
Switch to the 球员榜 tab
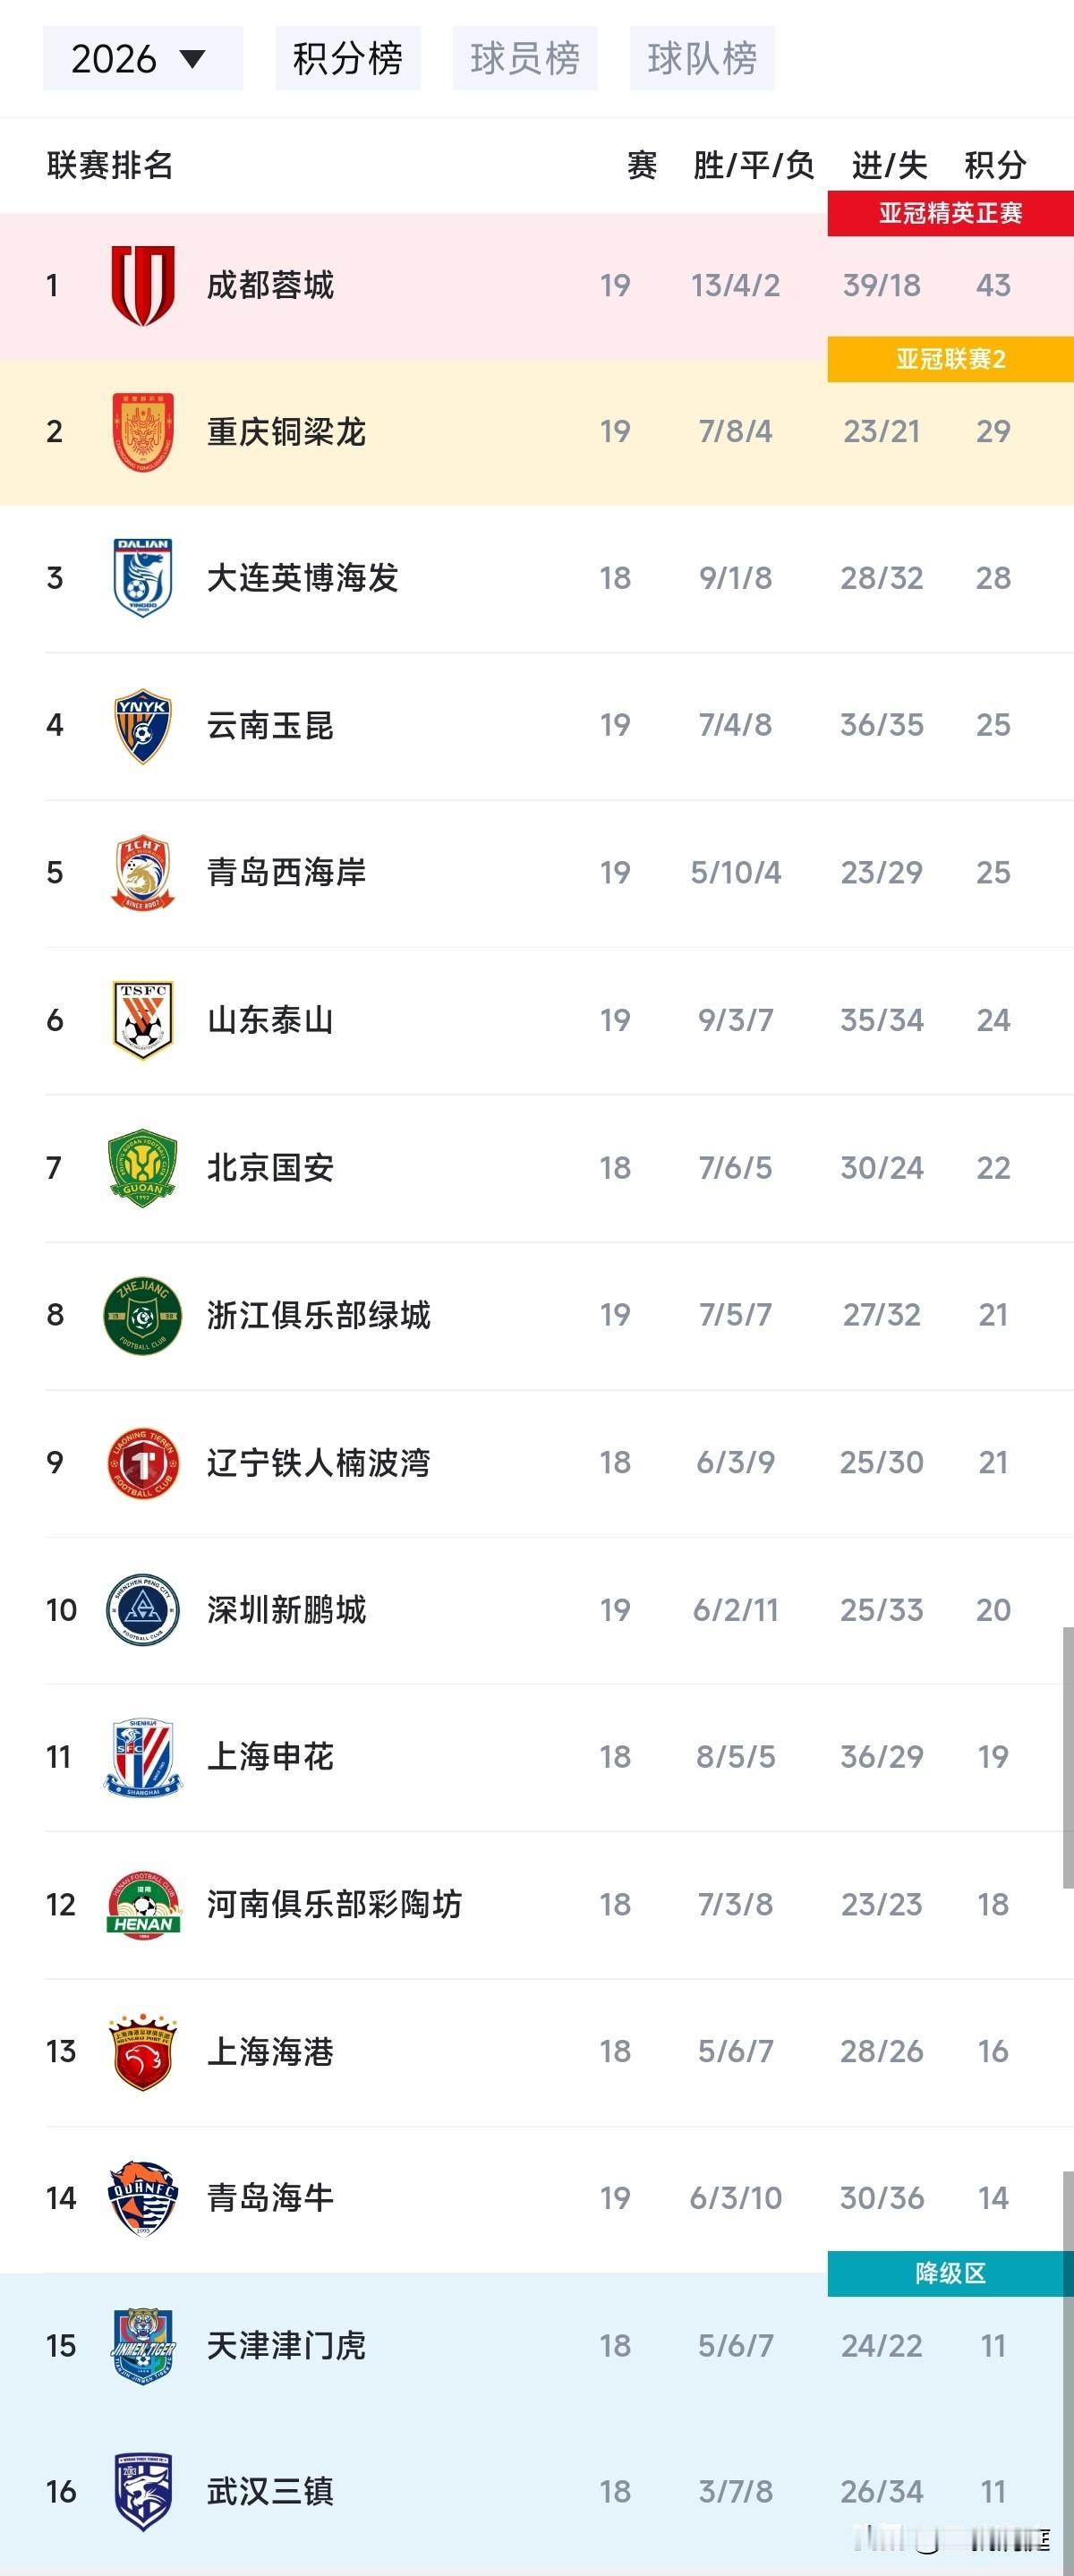[525, 58]
